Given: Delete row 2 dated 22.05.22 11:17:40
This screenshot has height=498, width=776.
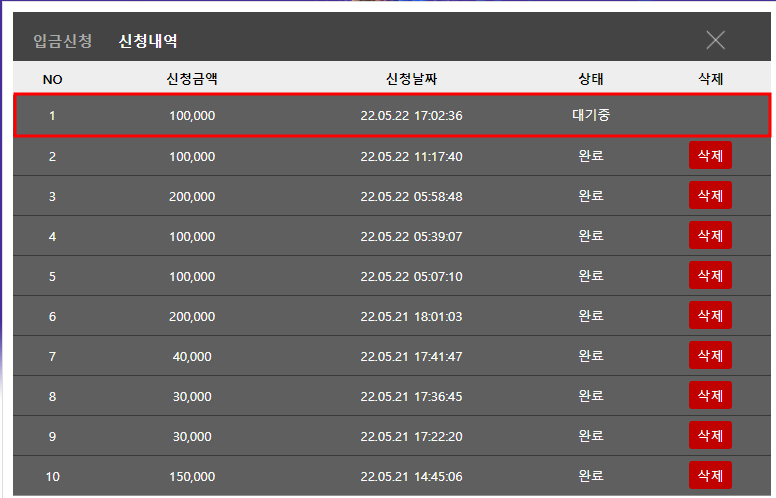Looking at the screenshot, I should click(x=710, y=155).
